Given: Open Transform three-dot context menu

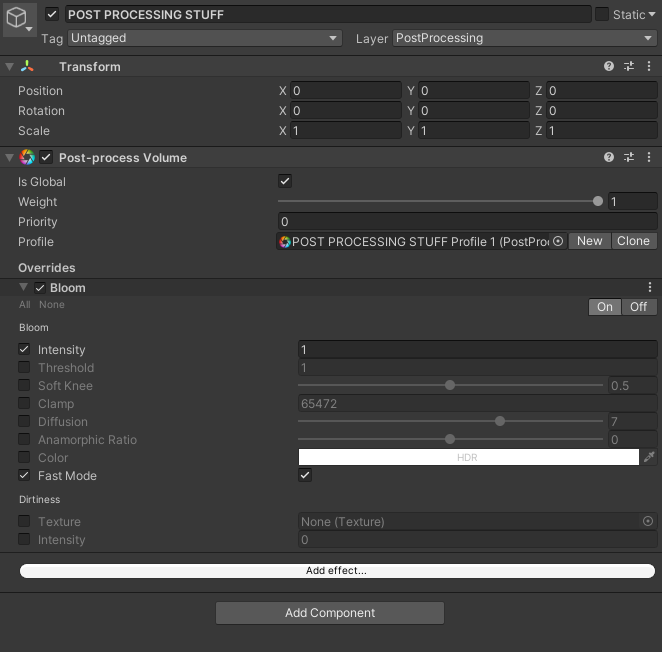Looking at the screenshot, I should (649, 66).
